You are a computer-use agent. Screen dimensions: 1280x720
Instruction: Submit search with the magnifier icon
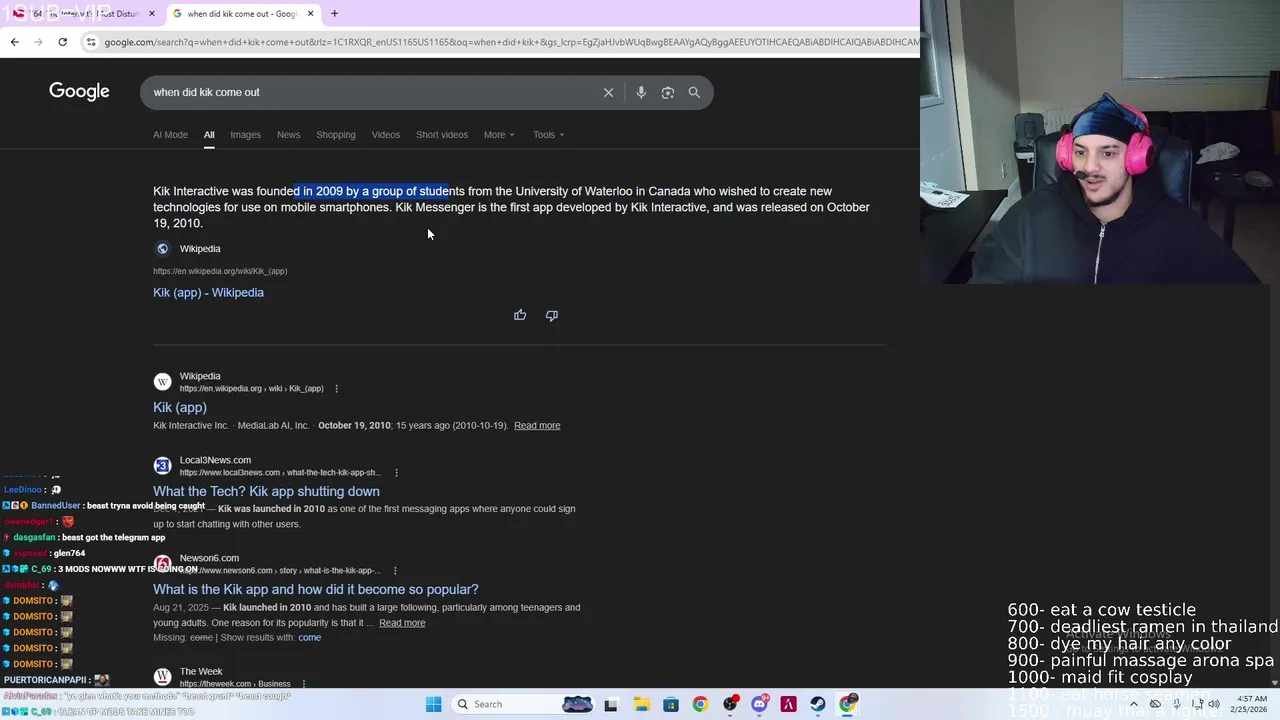tap(694, 92)
